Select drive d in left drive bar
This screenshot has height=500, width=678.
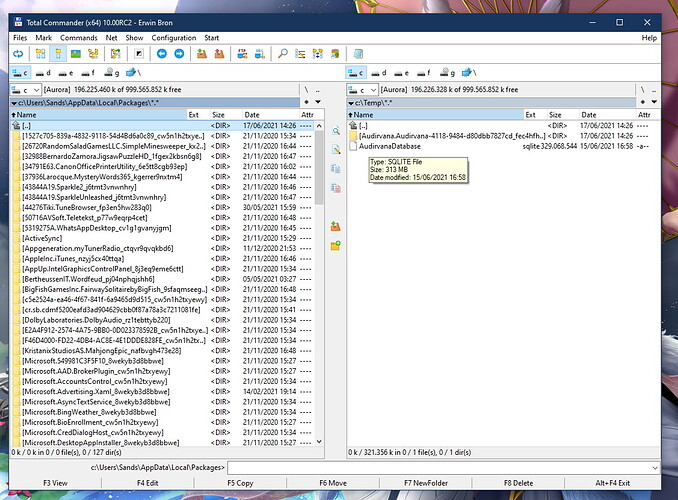(43, 73)
